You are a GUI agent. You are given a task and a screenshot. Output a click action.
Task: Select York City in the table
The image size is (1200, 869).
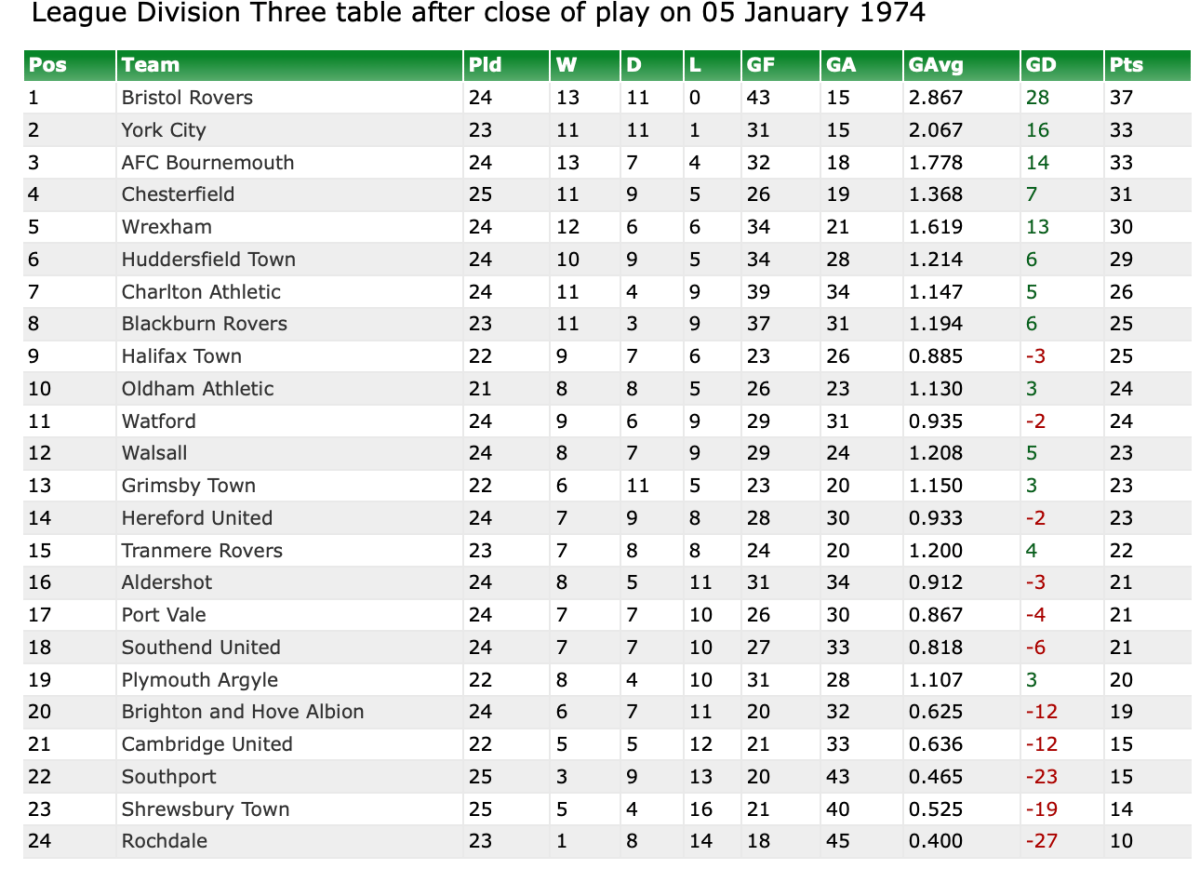pos(163,130)
